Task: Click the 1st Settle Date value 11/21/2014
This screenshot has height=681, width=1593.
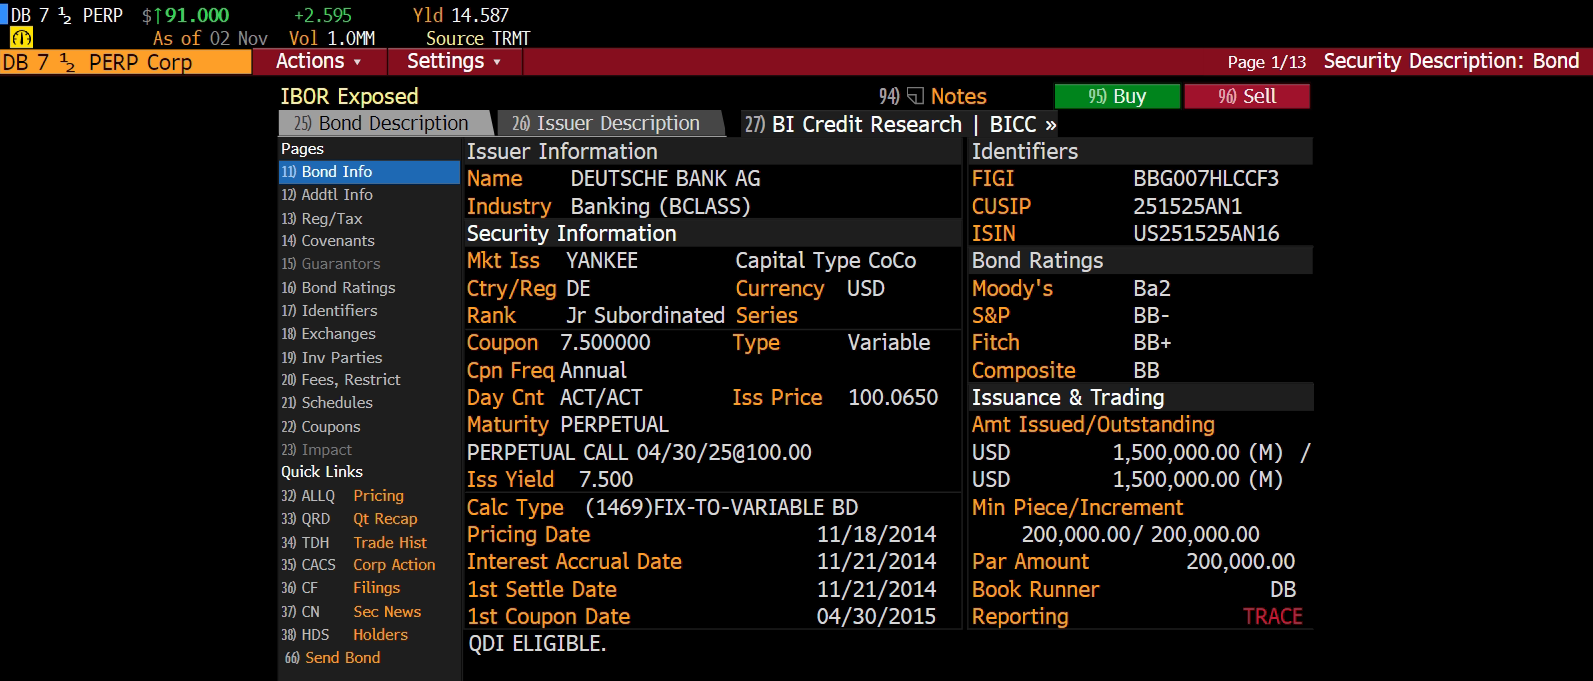Action: pyautogui.click(x=876, y=590)
